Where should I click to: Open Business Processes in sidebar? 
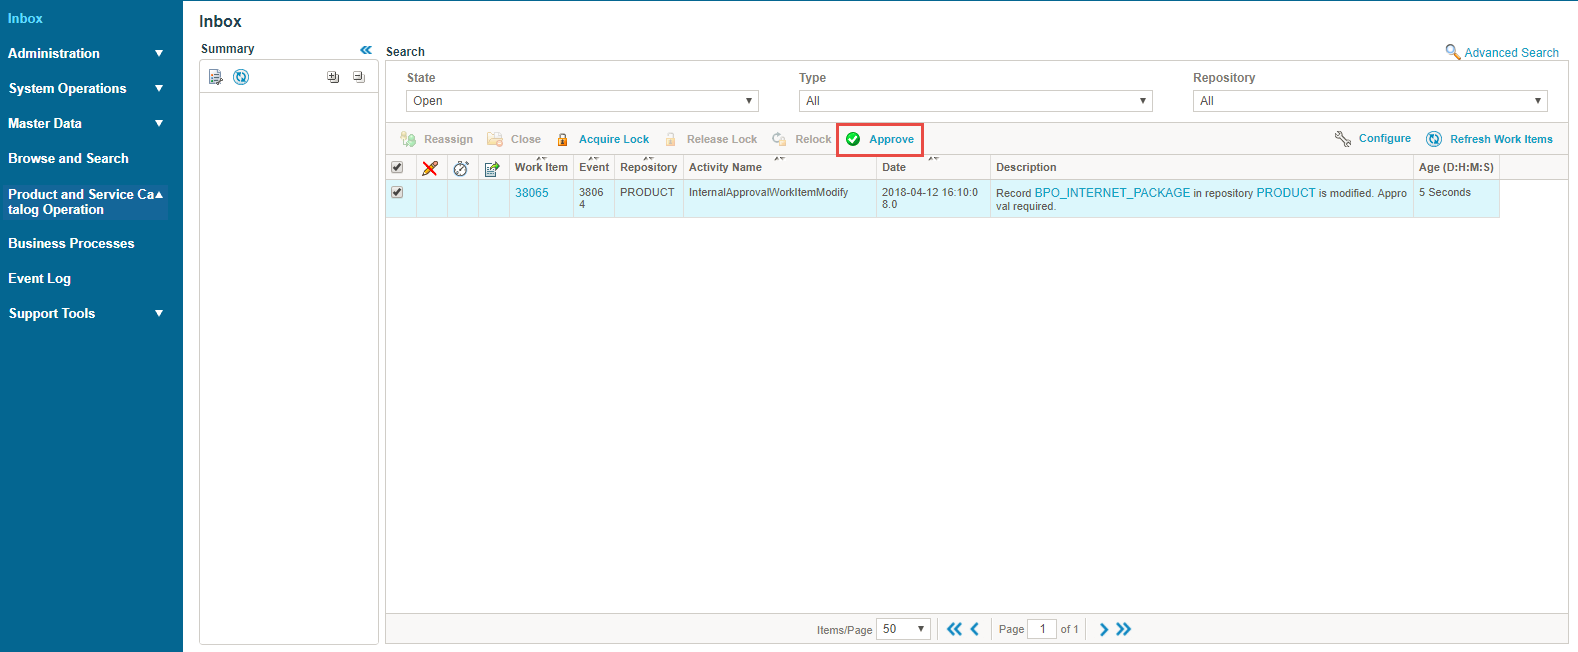tap(71, 243)
